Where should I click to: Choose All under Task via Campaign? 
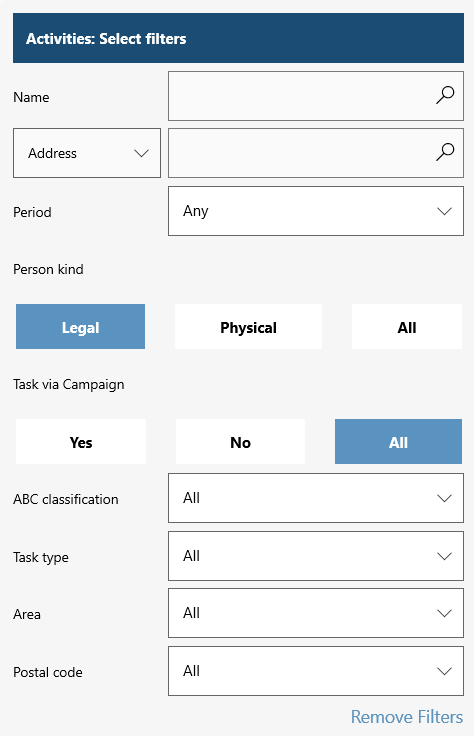pyautogui.click(x=398, y=442)
